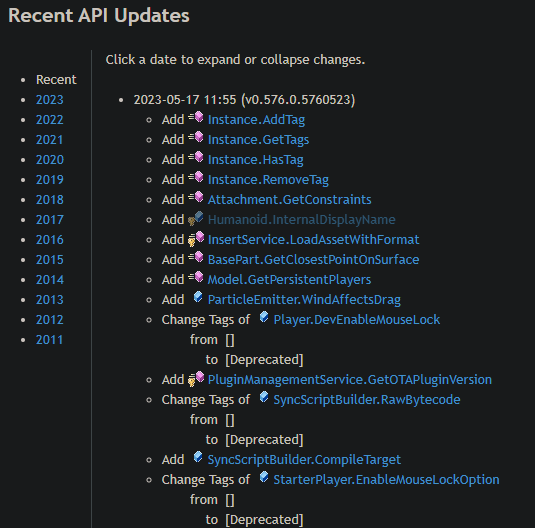Open the 2023 updates list
The image size is (535, 528).
click(50, 100)
